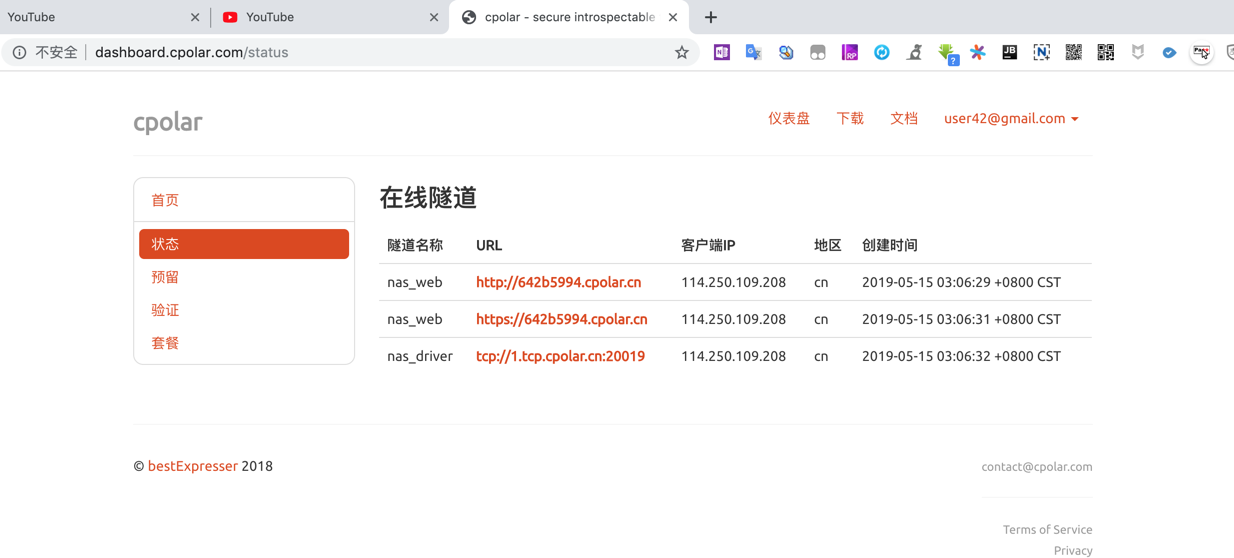Click the cpolar logo
The image size is (1234, 558).
pyautogui.click(x=168, y=121)
